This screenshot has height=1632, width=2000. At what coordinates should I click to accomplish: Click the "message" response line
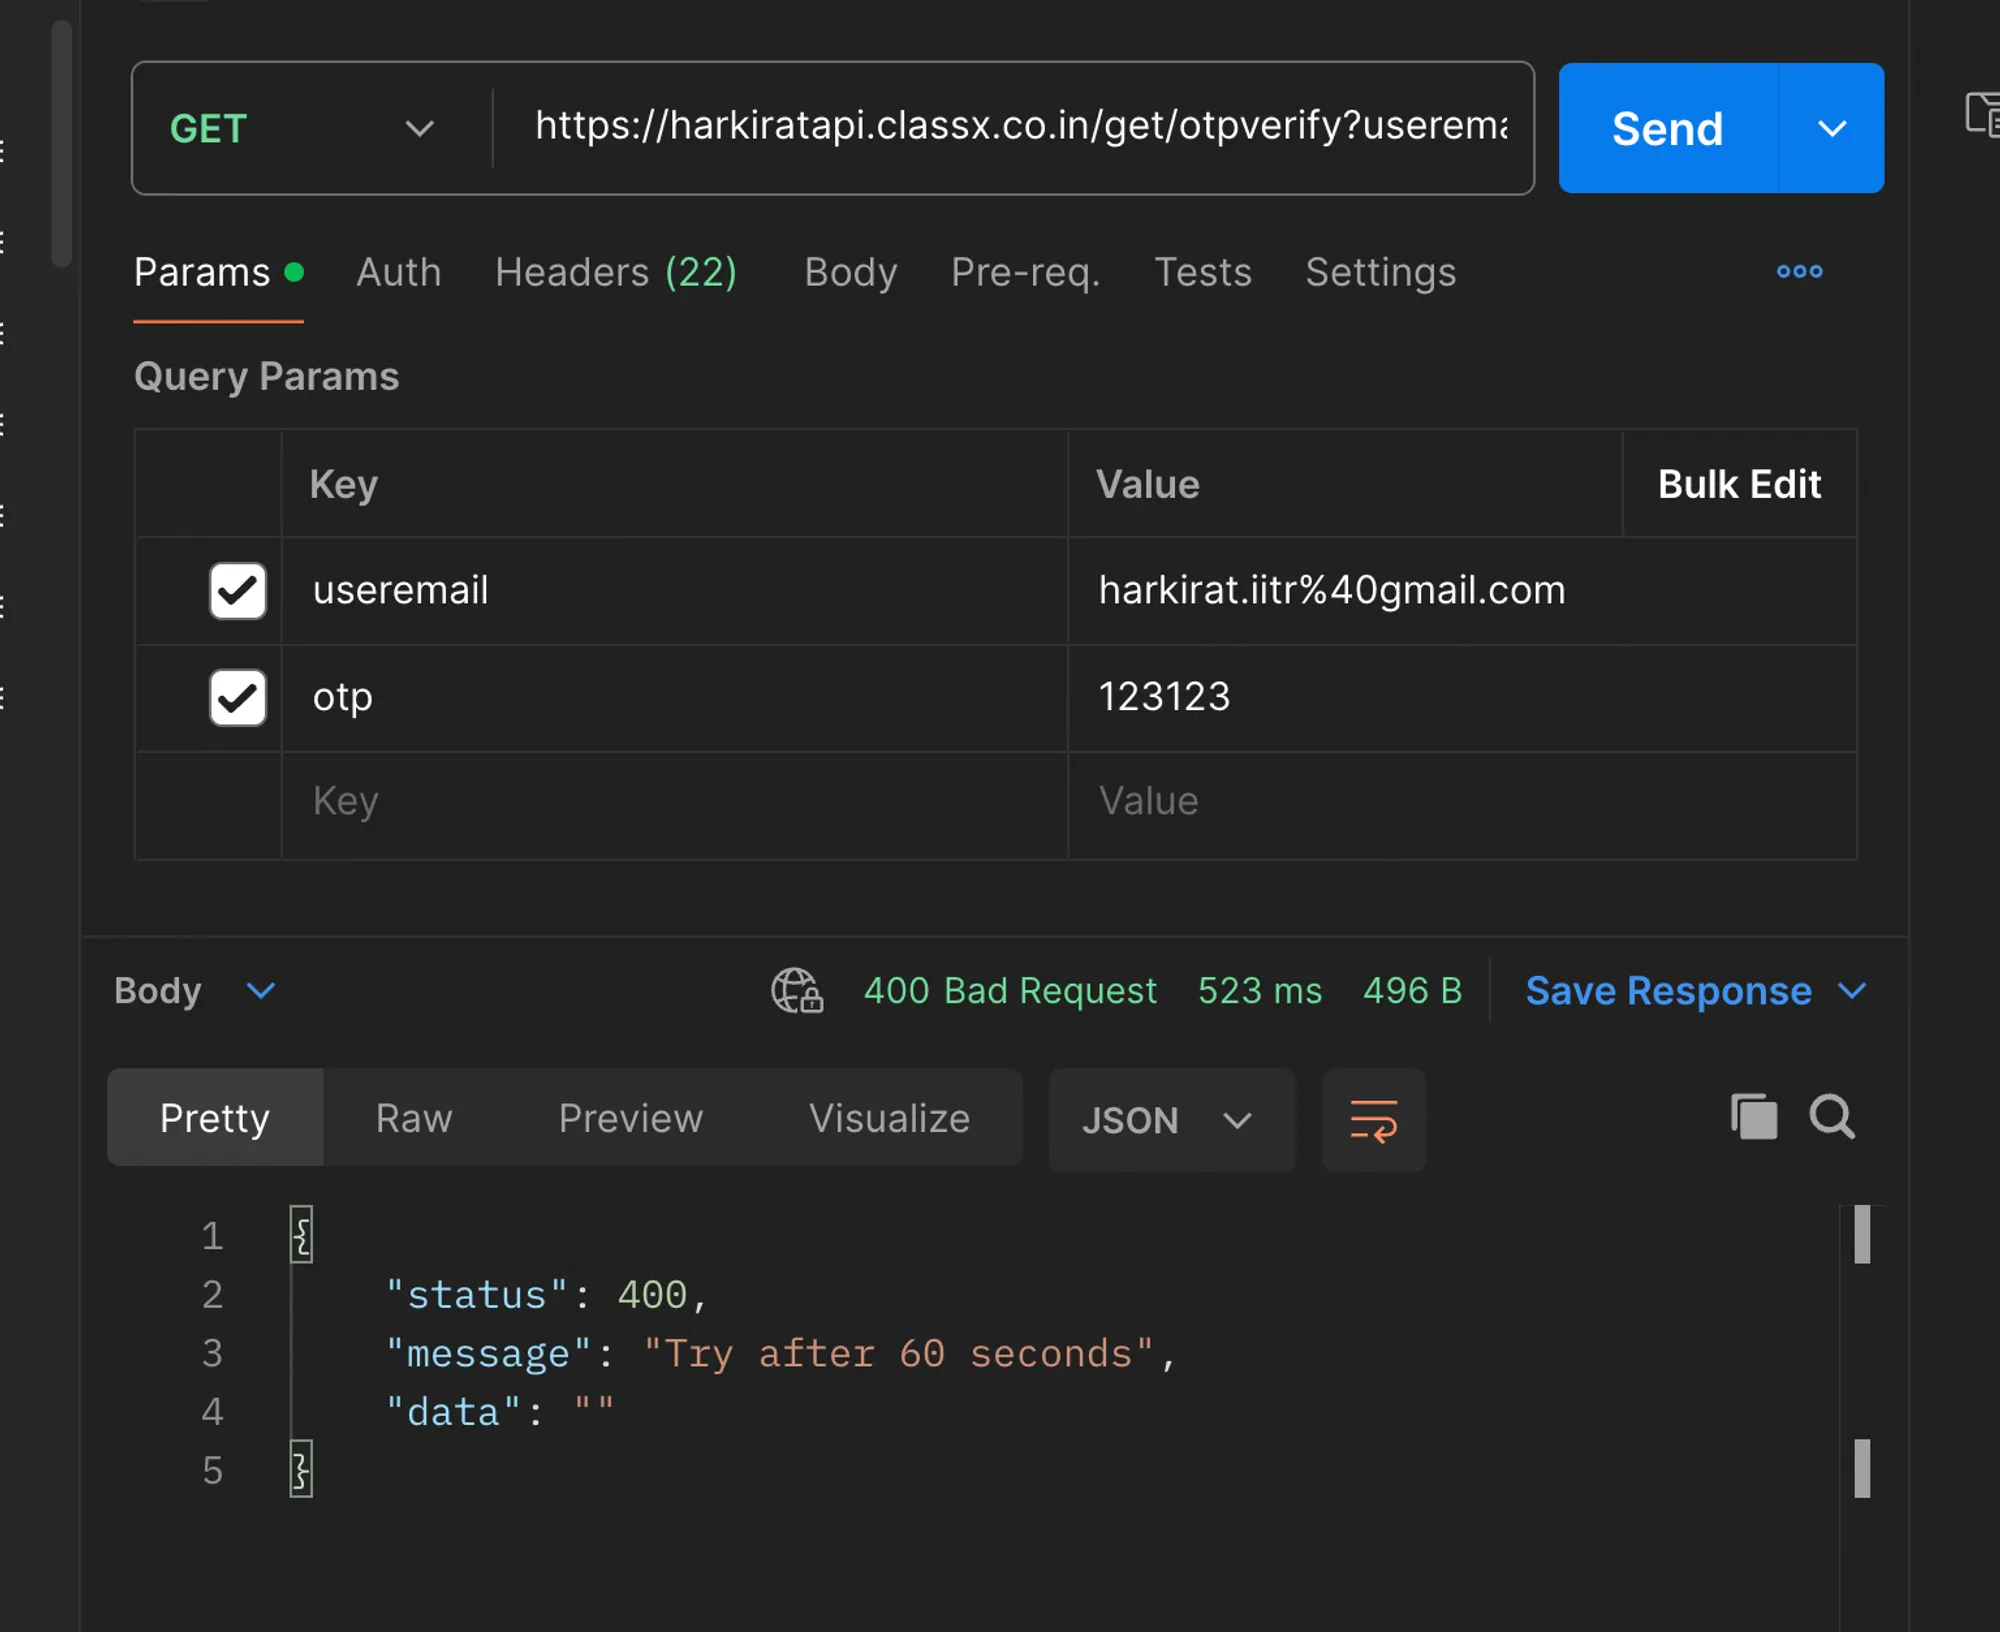pos(780,1354)
